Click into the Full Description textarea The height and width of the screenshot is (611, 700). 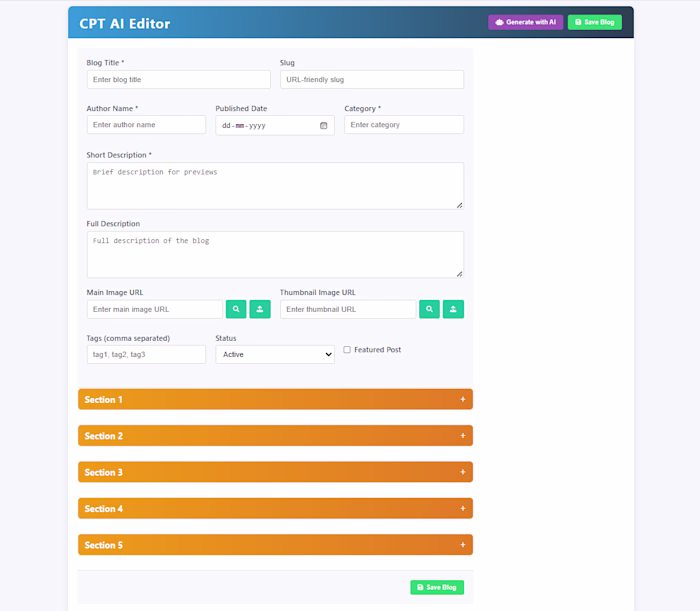(x=275, y=254)
